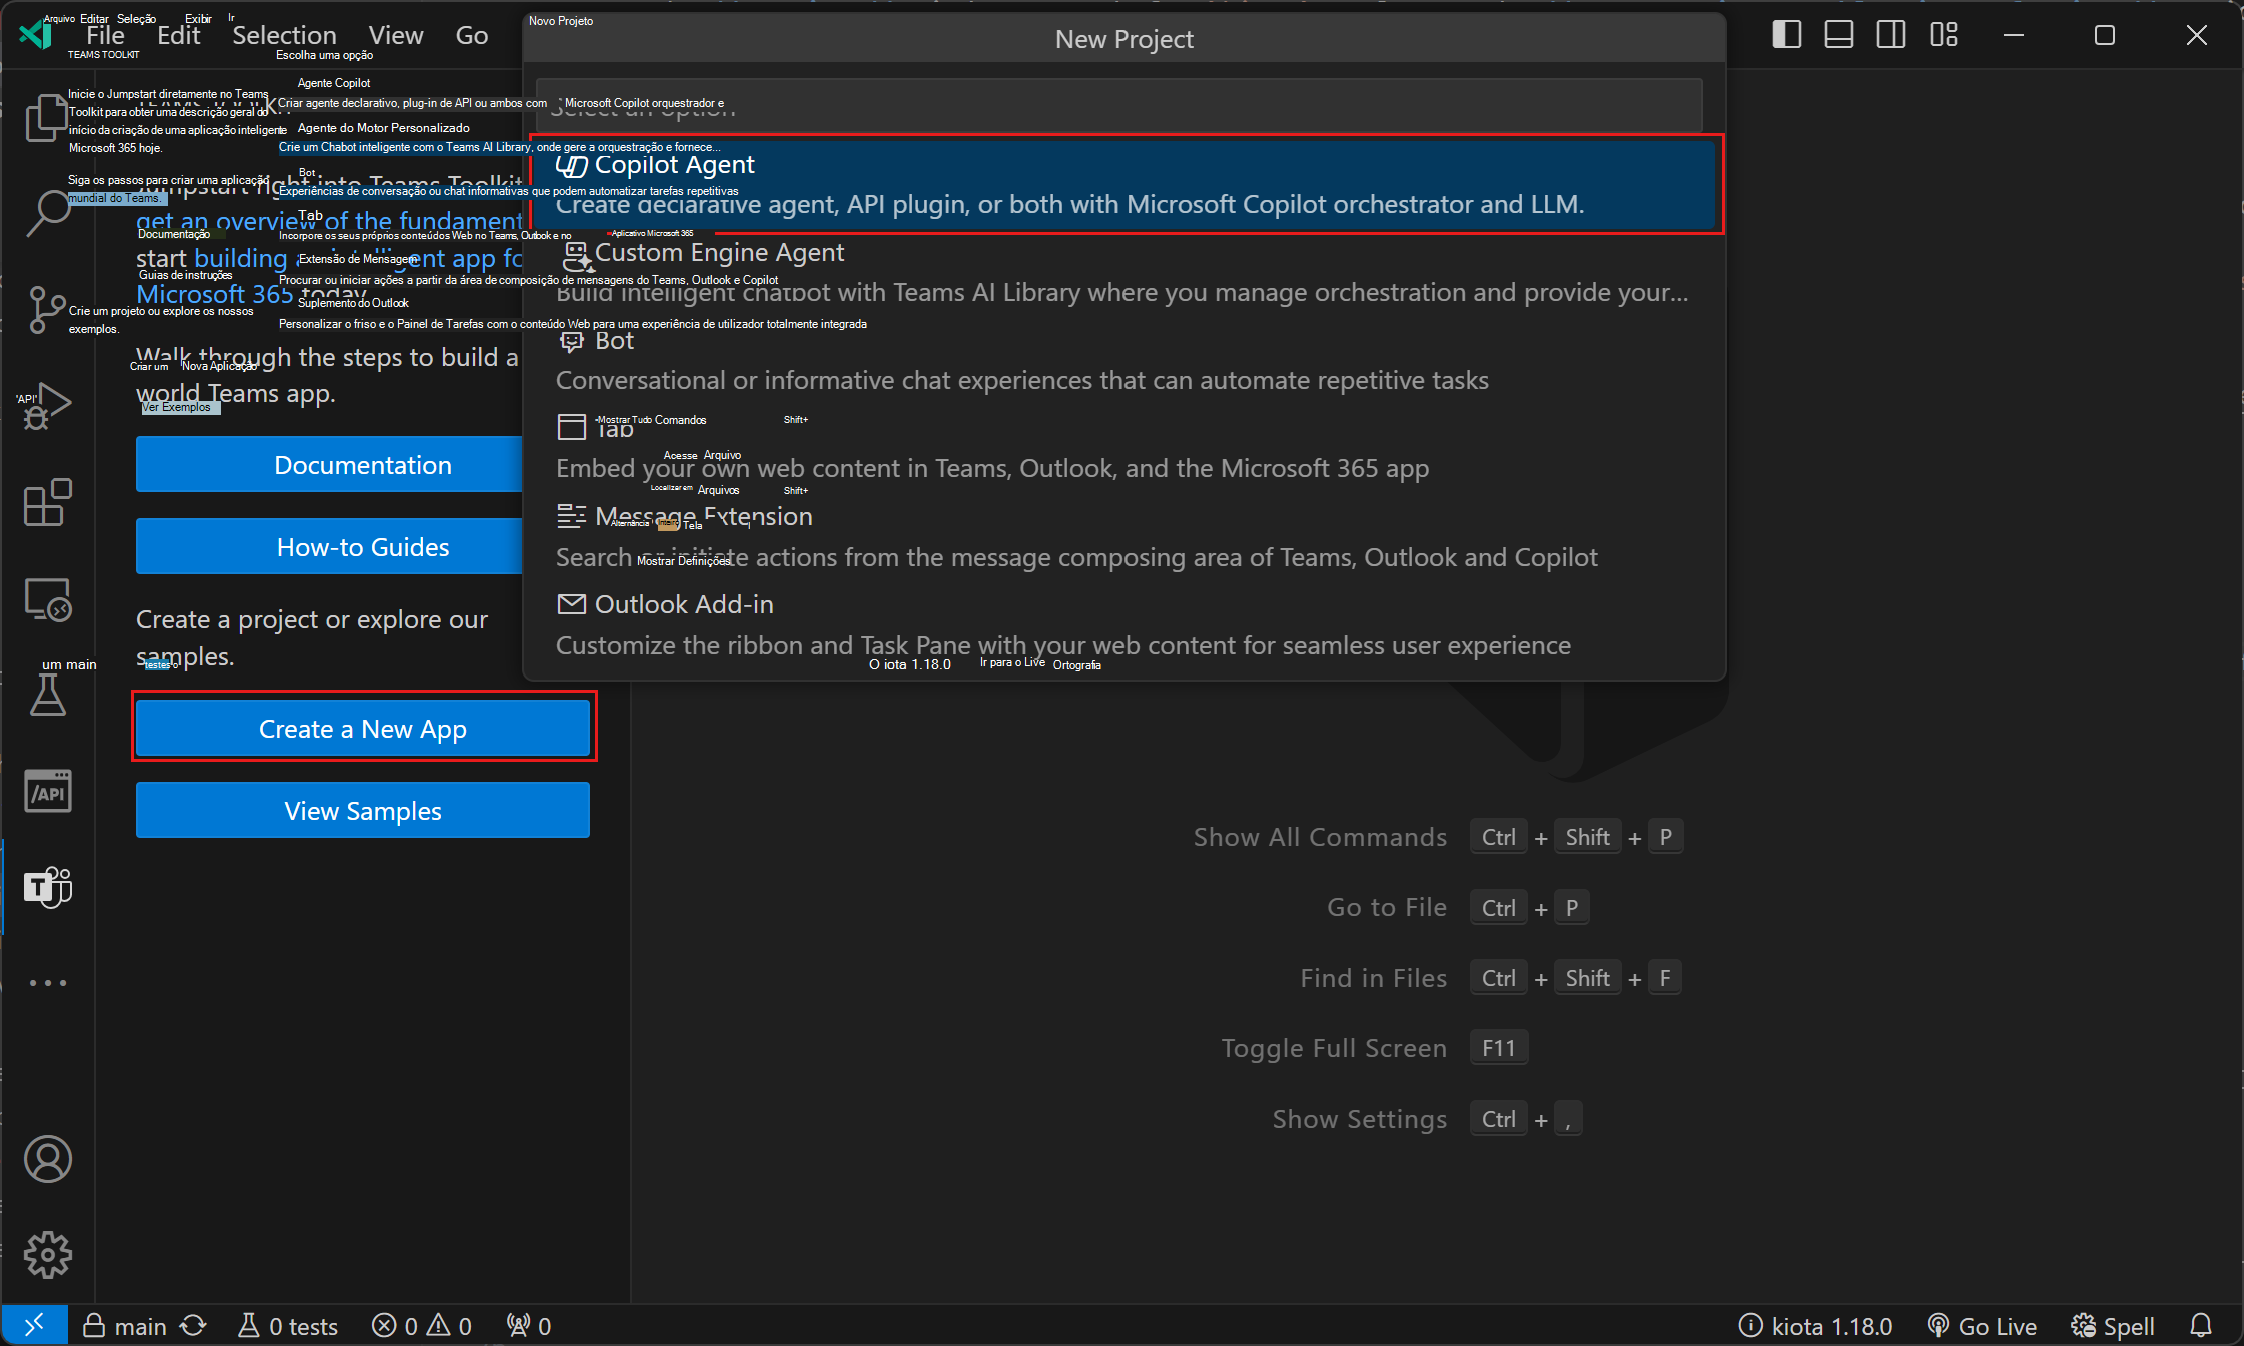The height and width of the screenshot is (1346, 2244).
Task: Select the Custom Engine Agent option
Action: (x=721, y=252)
